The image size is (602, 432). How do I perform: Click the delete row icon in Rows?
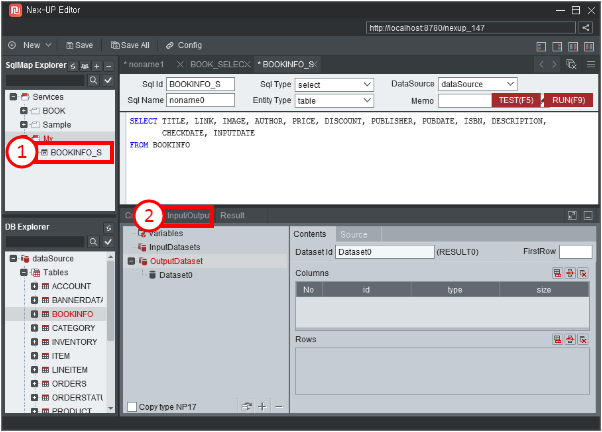tap(583, 339)
